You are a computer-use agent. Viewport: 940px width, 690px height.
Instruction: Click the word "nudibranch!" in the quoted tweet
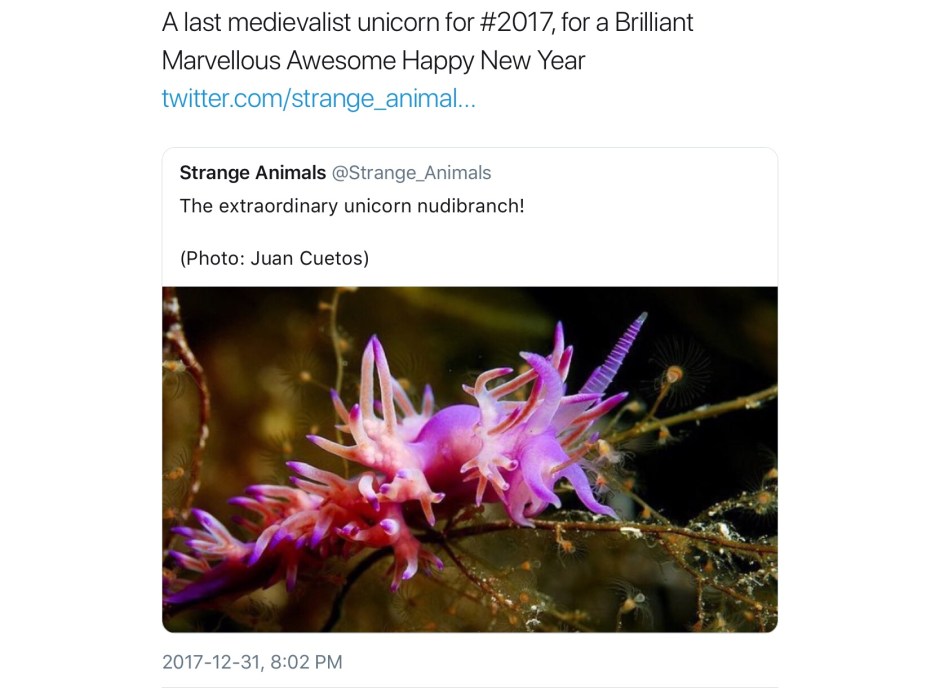[471, 206]
